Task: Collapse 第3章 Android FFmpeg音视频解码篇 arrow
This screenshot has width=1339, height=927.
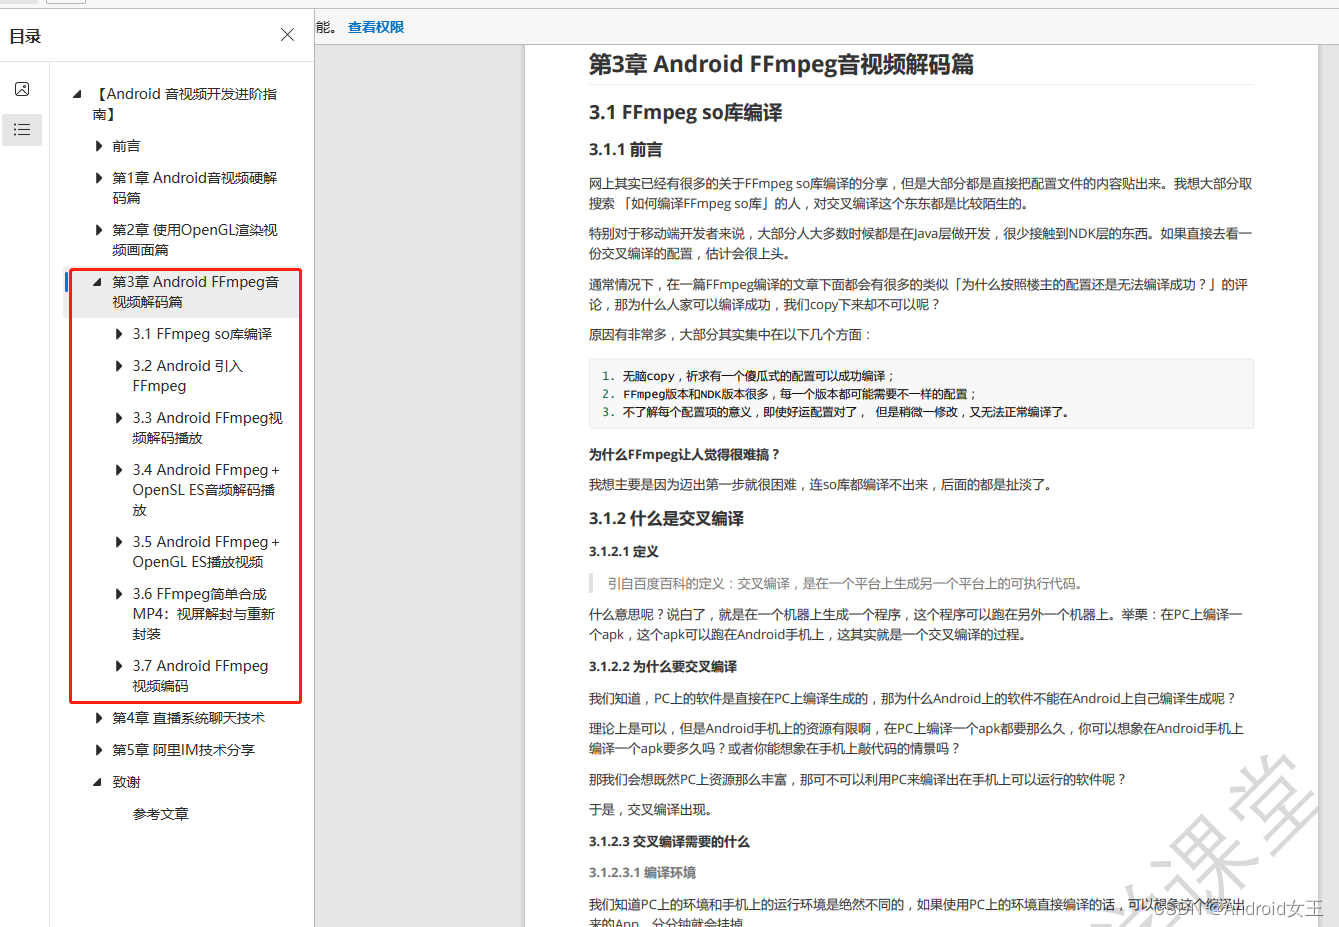Action: click(x=98, y=282)
